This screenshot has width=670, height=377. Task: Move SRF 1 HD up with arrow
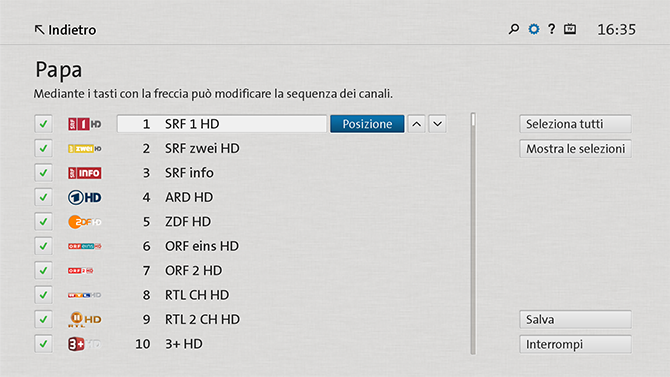(x=417, y=124)
